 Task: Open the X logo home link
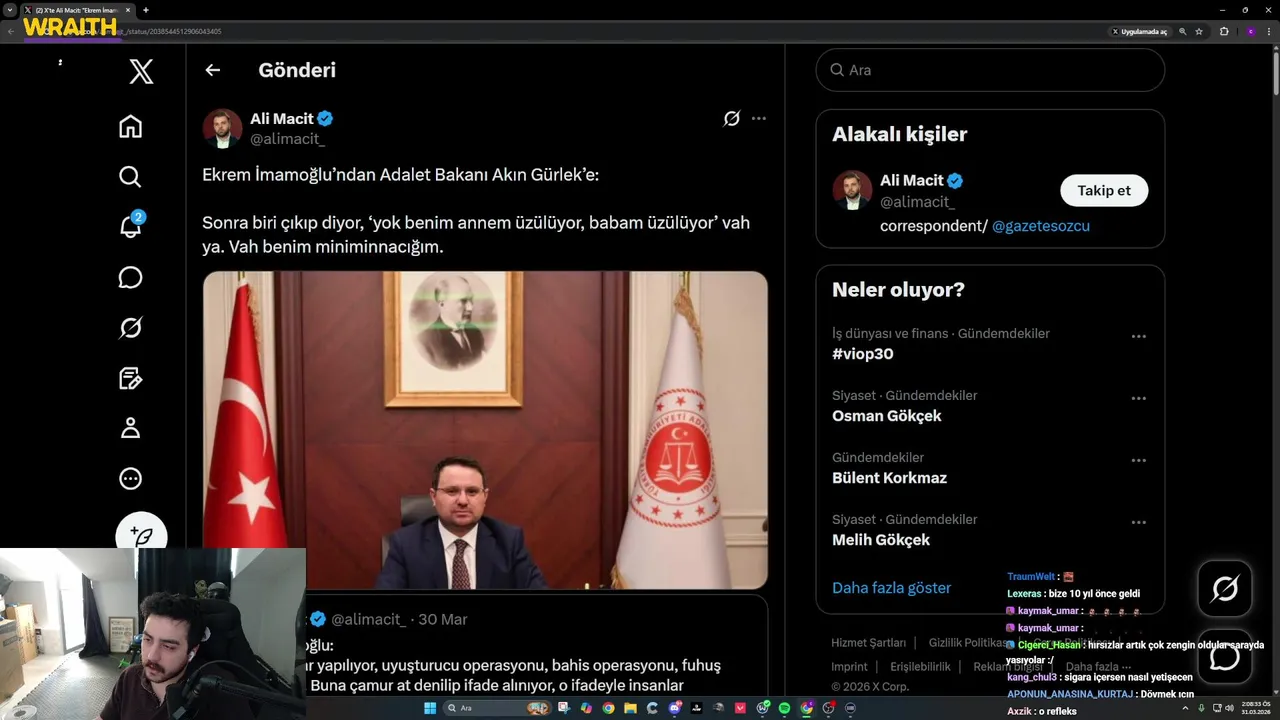click(x=141, y=71)
